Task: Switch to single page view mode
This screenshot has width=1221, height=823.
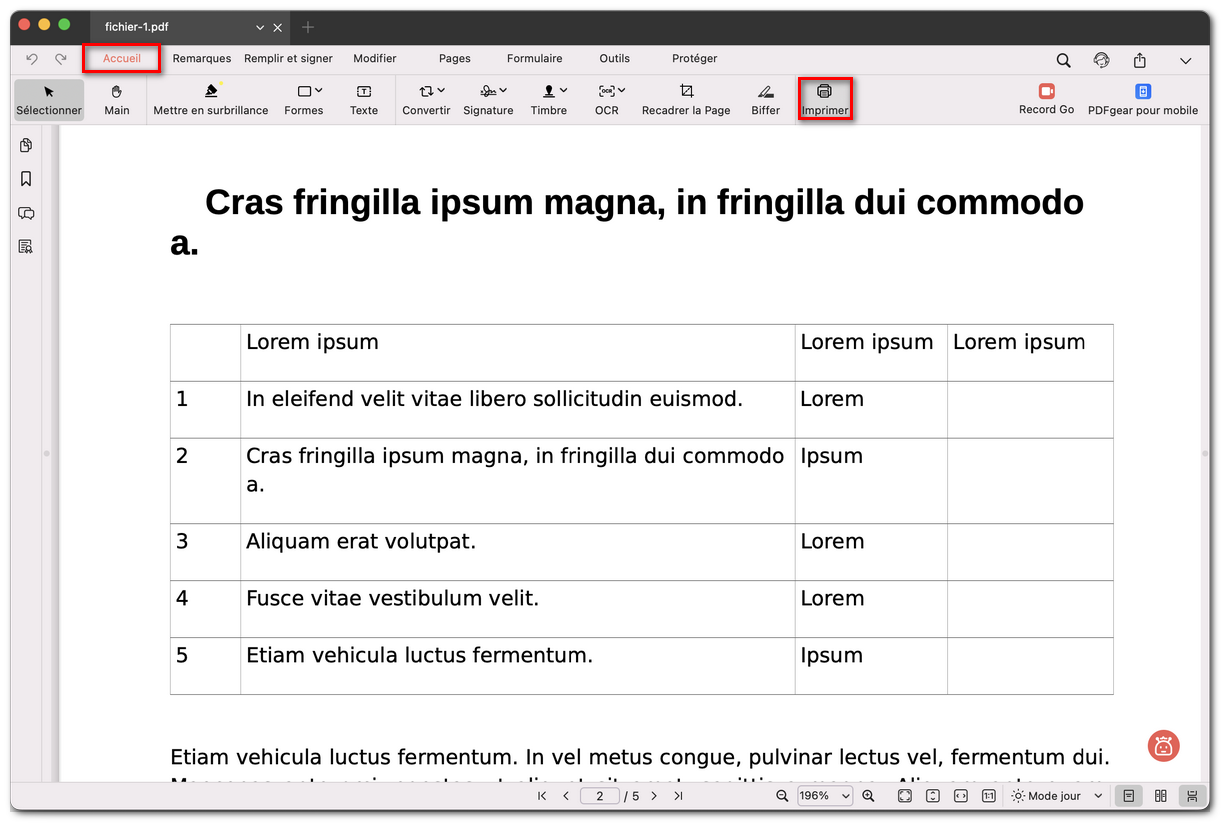Action: pyautogui.click(x=1128, y=796)
